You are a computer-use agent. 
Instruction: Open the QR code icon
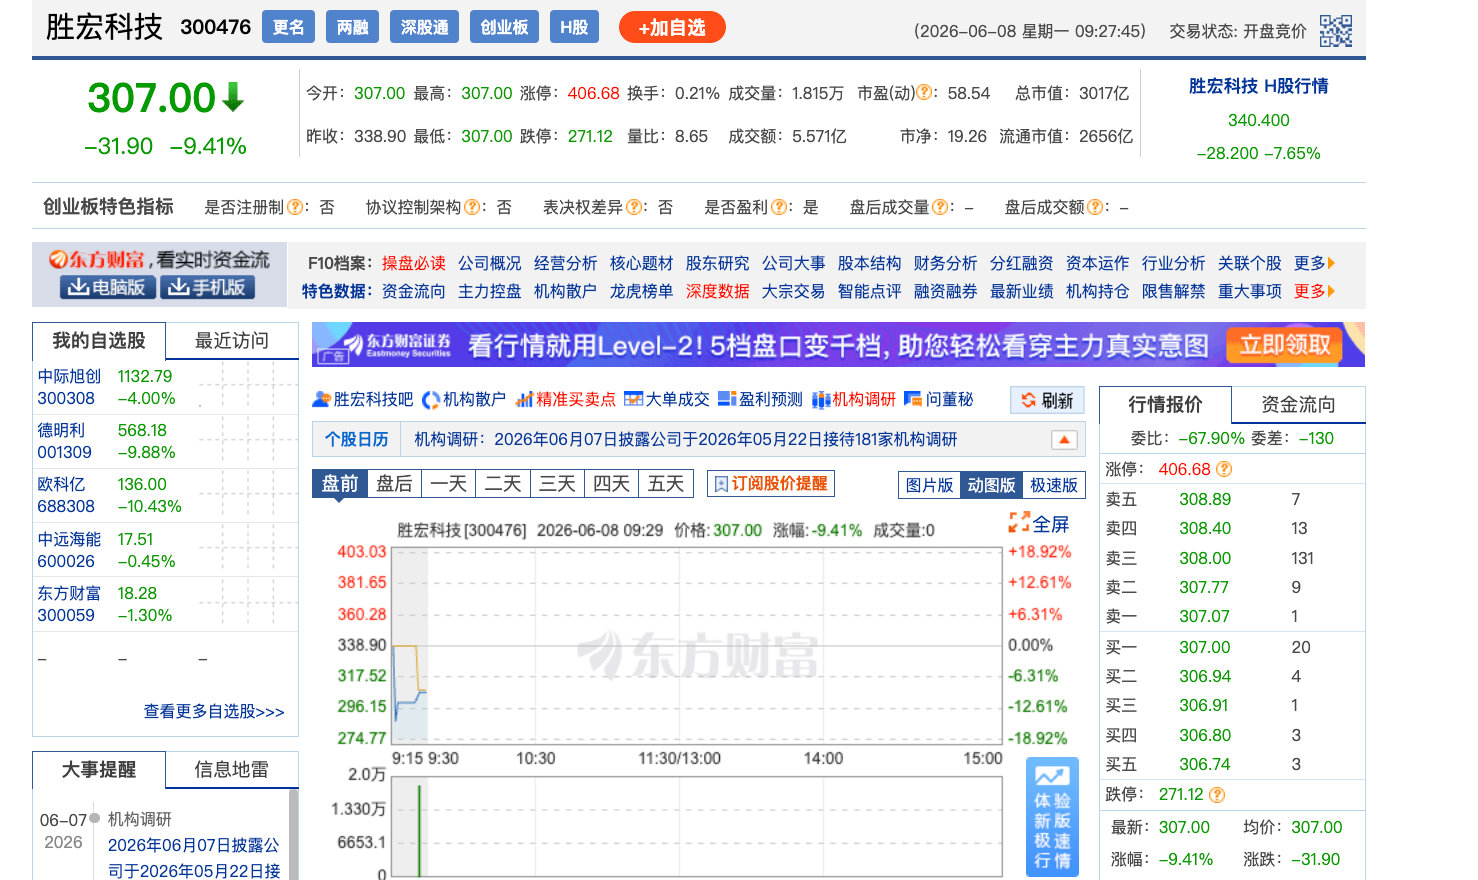[1335, 31]
